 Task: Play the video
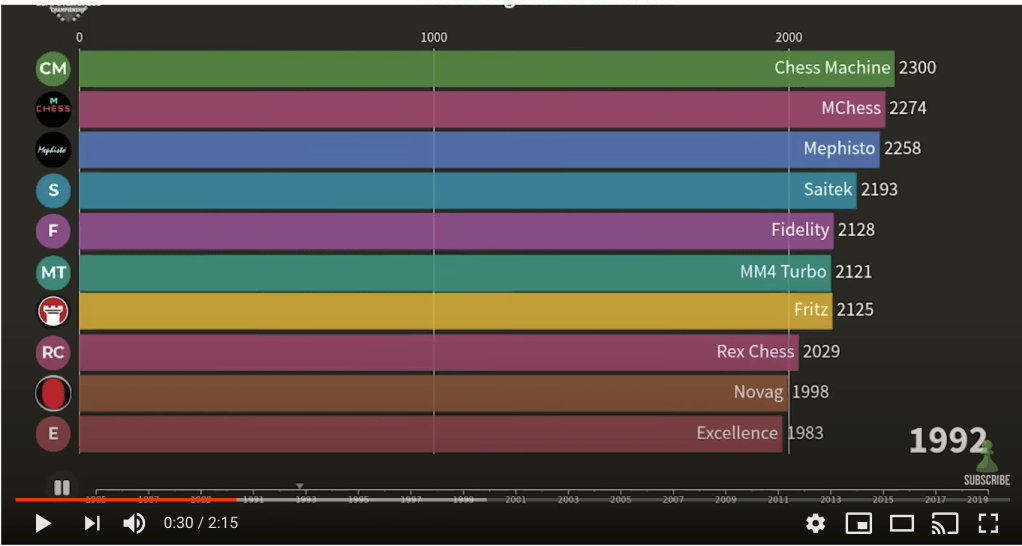point(43,523)
